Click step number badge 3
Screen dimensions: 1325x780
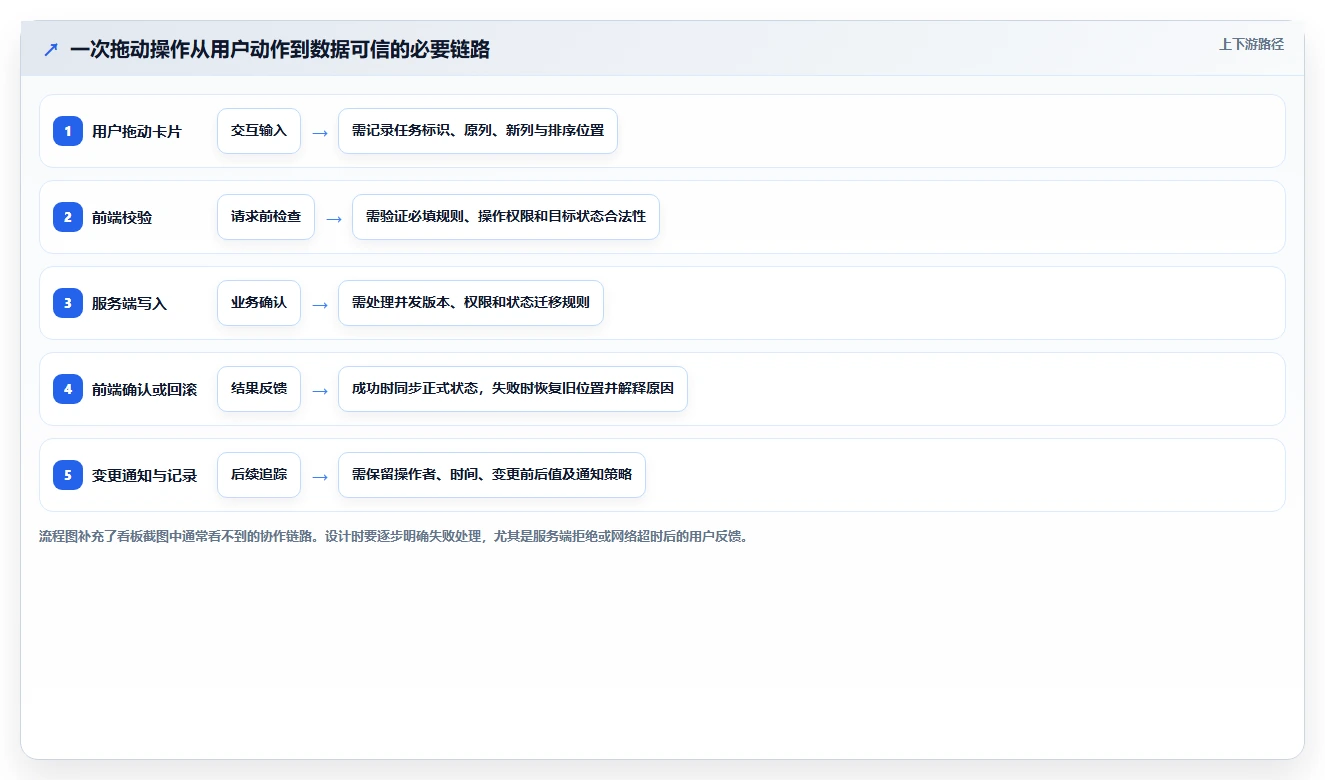click(x=68, y=303)
